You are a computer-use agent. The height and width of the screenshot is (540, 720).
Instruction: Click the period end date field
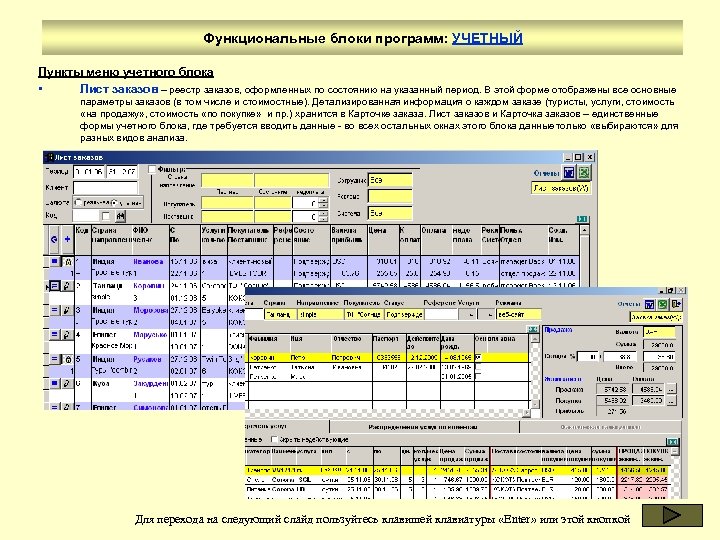122,172
